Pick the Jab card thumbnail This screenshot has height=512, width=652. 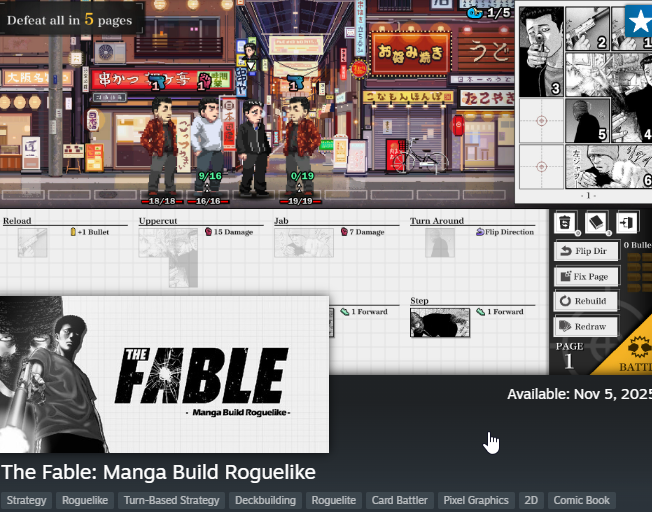point(304,242)
